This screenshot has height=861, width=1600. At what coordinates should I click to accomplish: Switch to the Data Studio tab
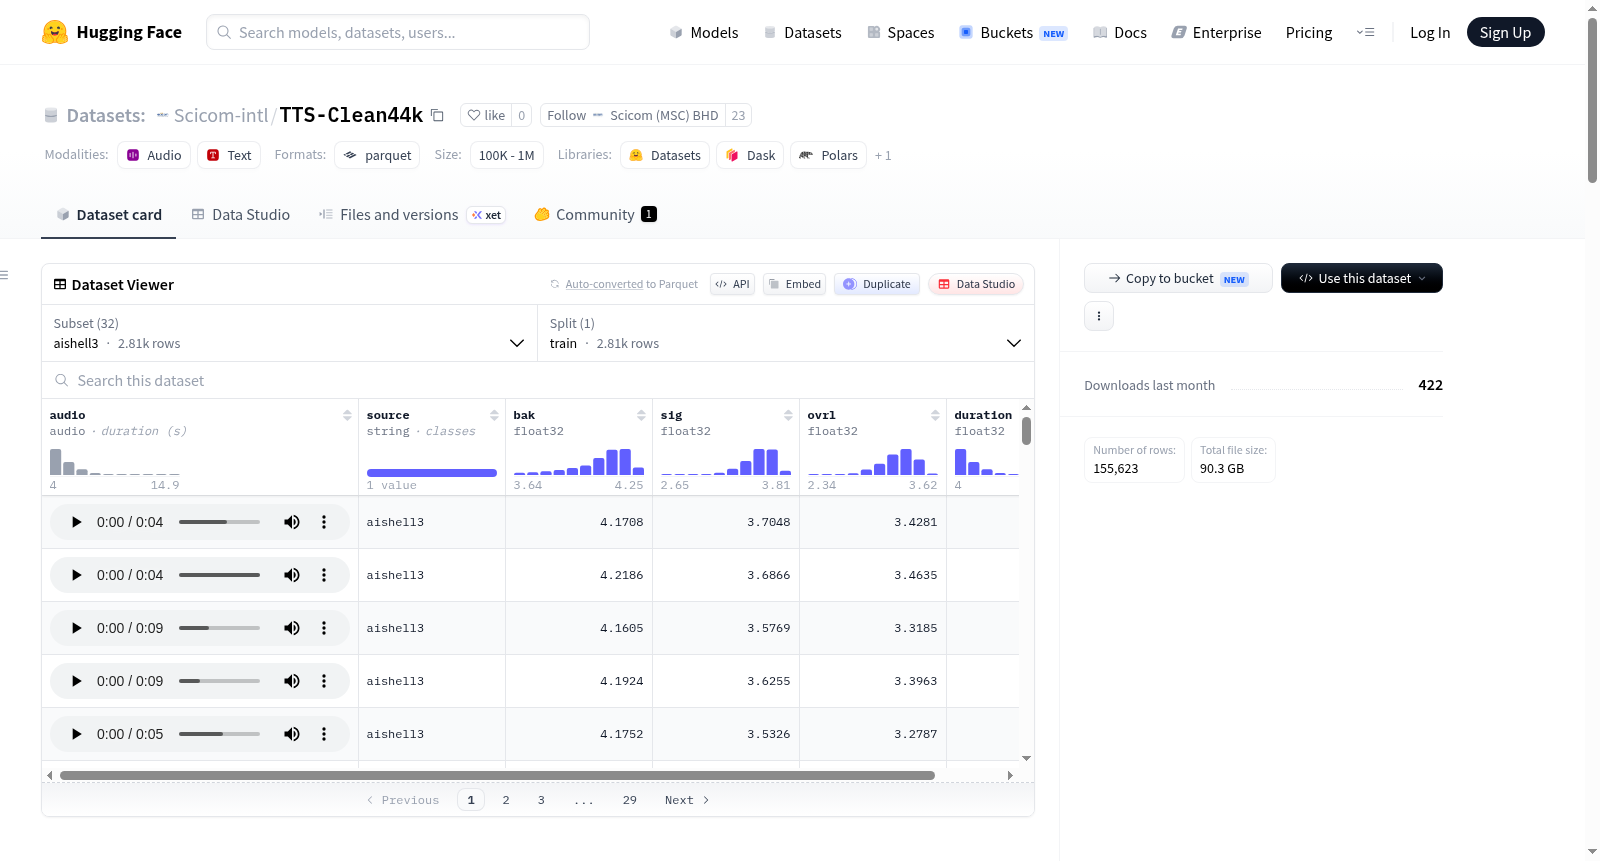pos(241,214)
